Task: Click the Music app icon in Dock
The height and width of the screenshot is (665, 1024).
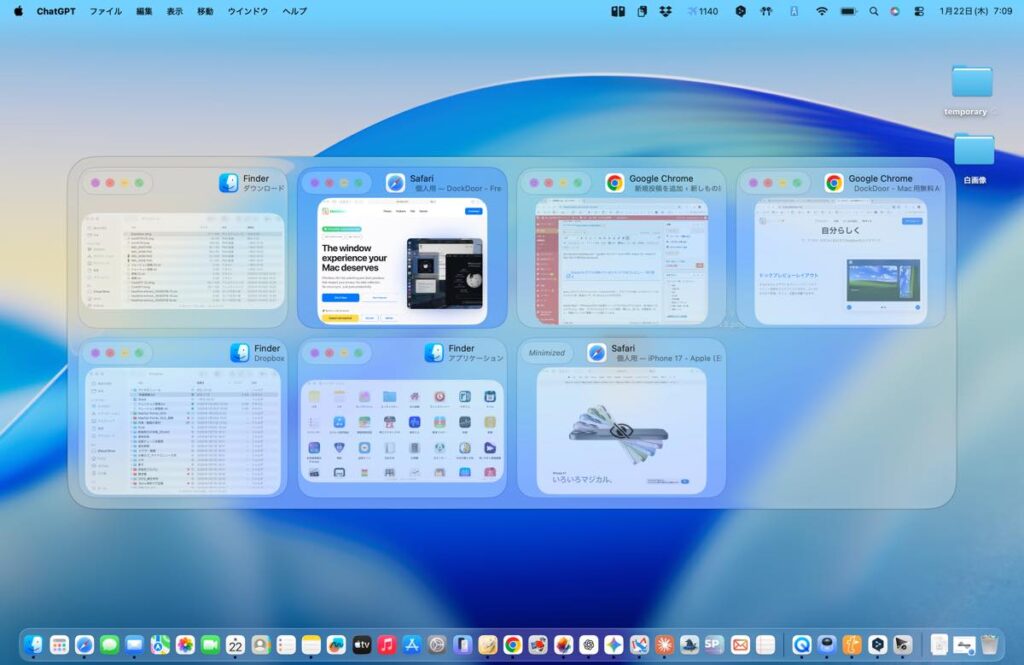Action: [387, 645]
